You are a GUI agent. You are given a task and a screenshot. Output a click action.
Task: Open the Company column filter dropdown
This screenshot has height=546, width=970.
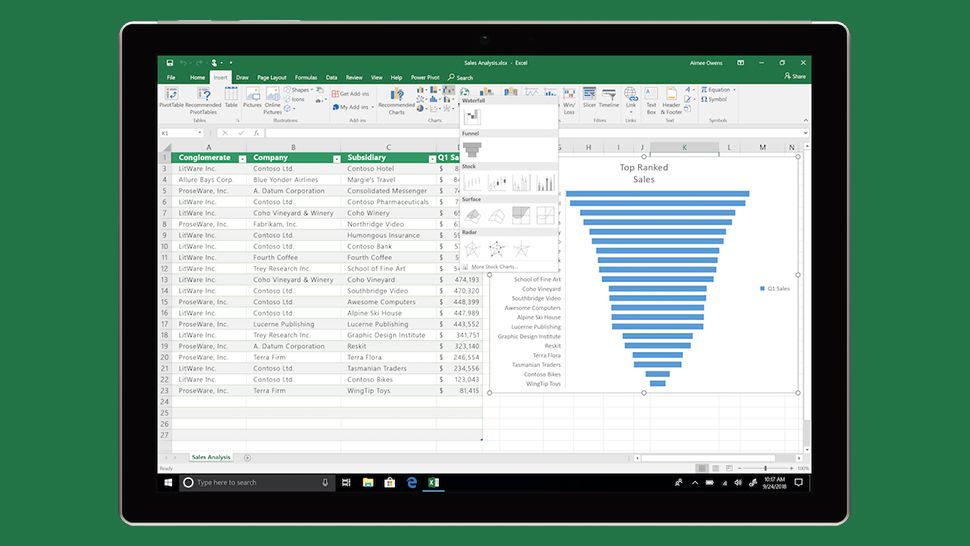[x=337, y=159]
